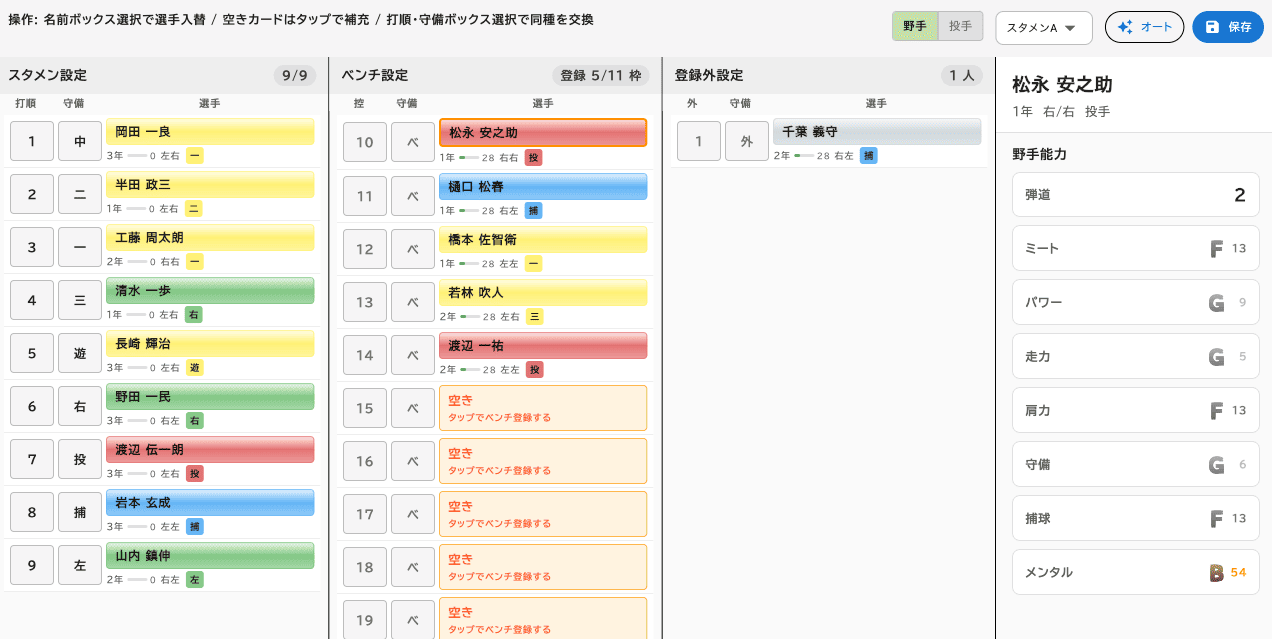Switch to 投手 view toggle
Image resolution: width=1272 pixels, height=639 pixels.
tap(960, 27)
